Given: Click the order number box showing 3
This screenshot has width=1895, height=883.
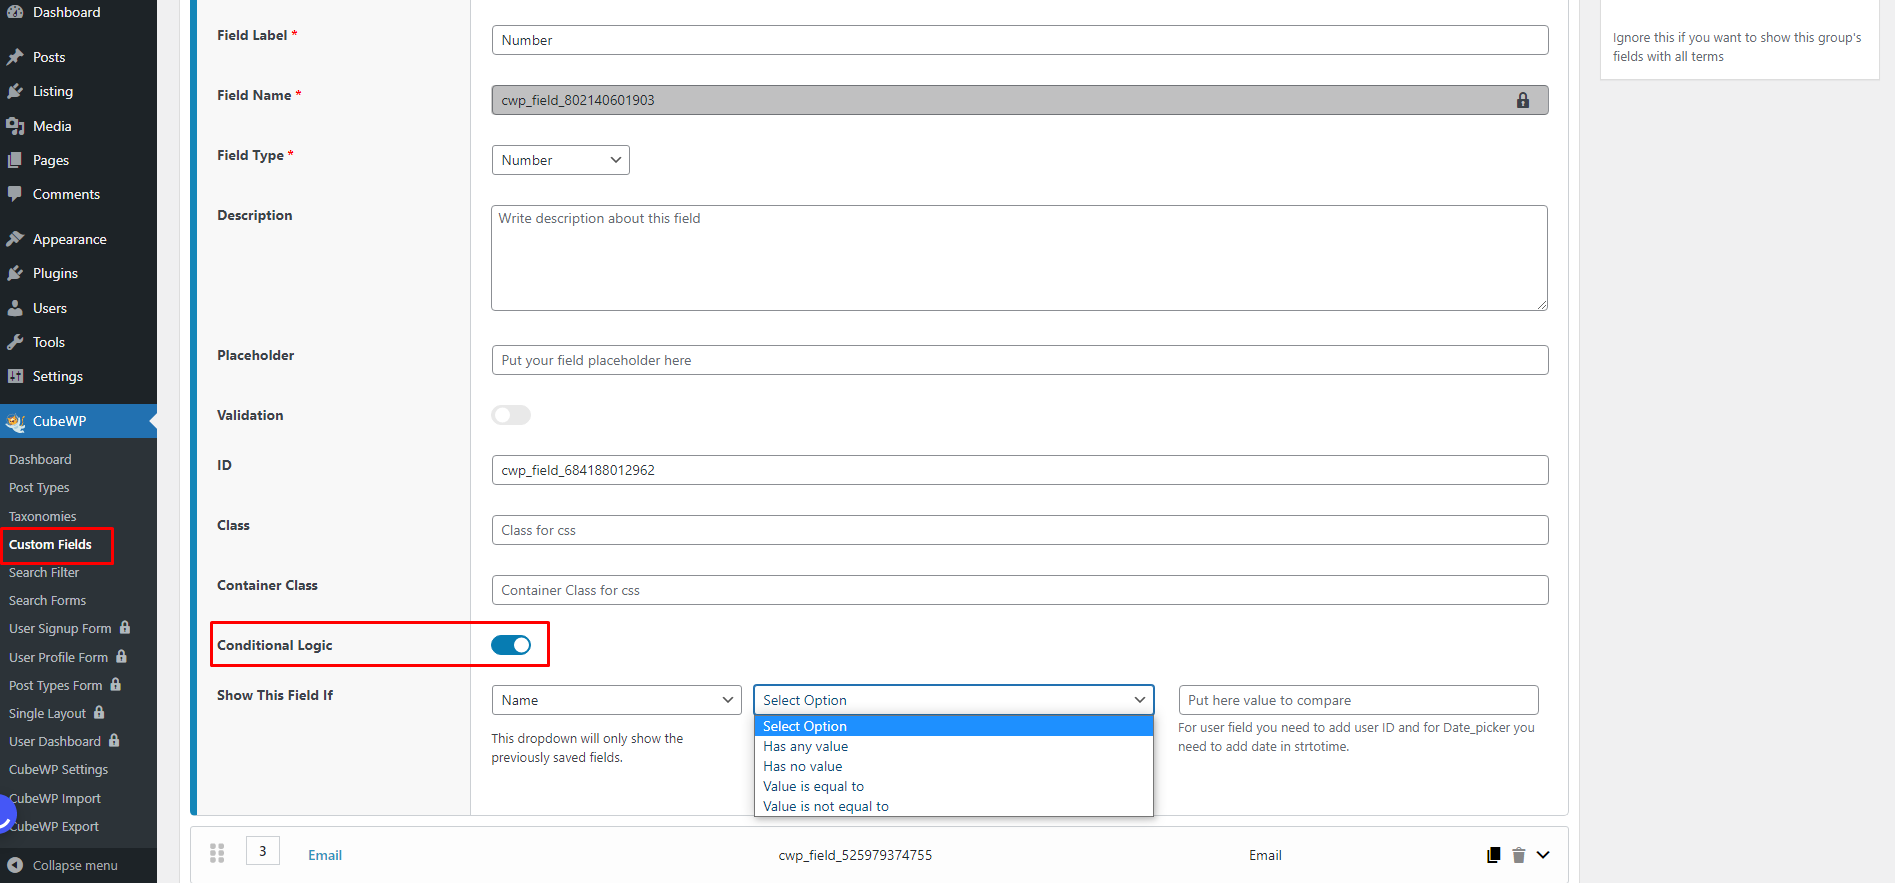Looking at the screenshot, I should (x=263, y=851).
